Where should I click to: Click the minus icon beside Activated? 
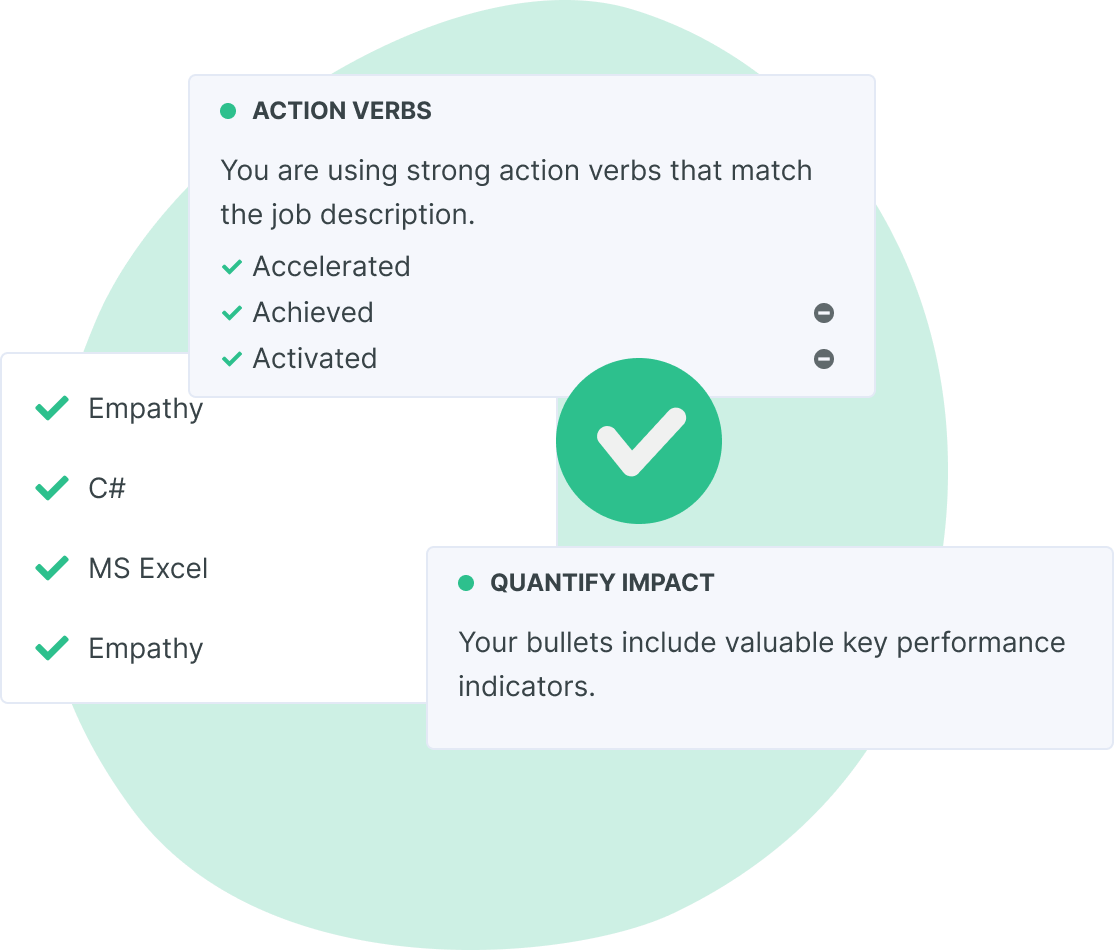824,358
